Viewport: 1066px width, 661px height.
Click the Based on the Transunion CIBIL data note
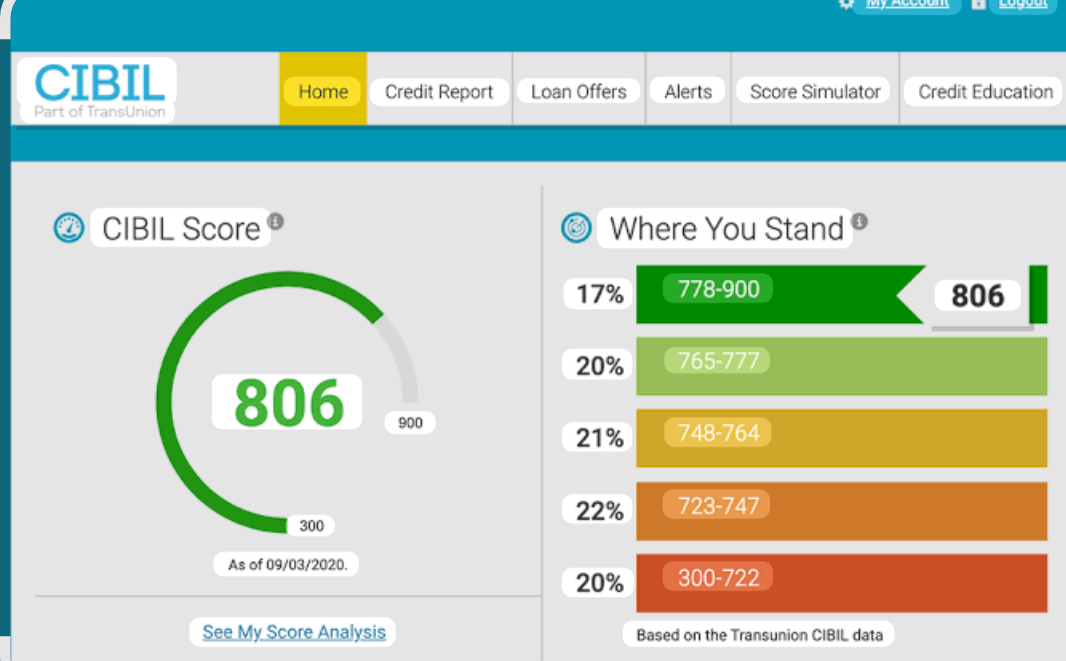[759, 635]
